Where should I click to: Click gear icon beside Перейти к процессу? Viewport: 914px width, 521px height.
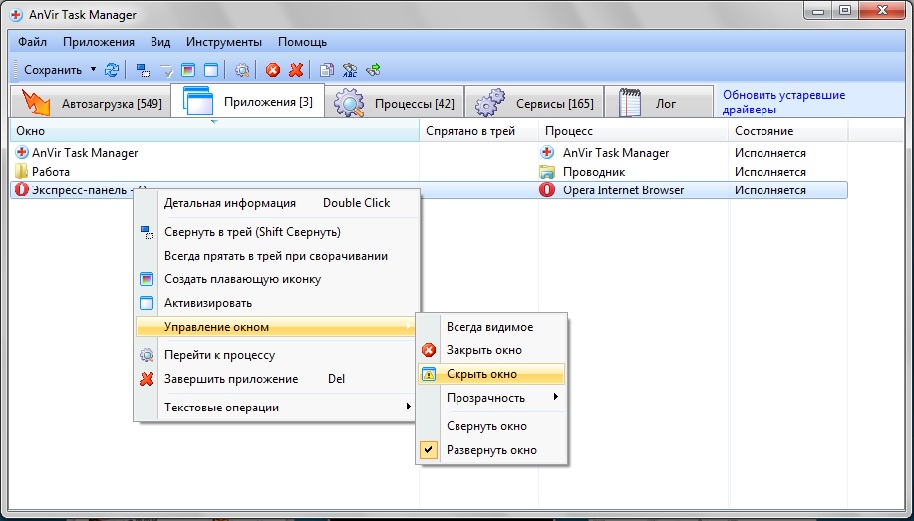tap(147, 355)
